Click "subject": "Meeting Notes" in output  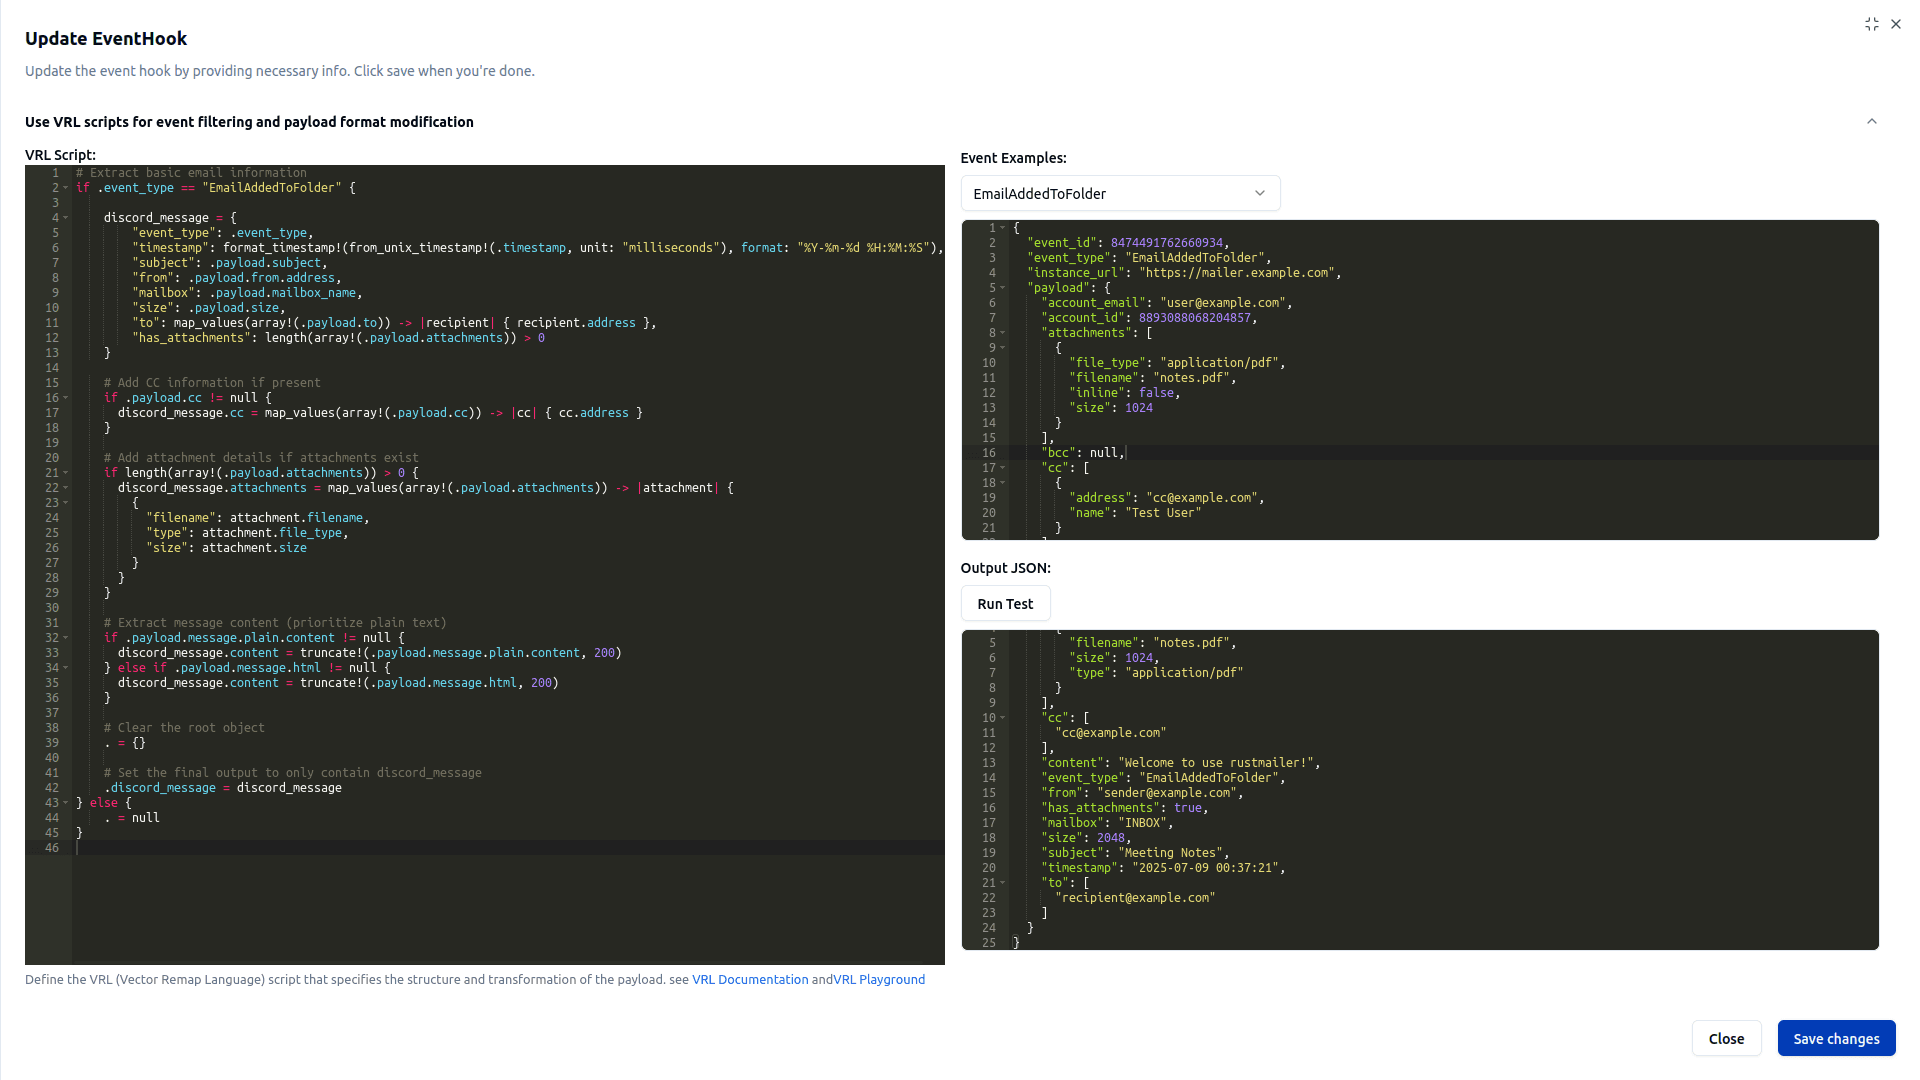click(1134, 853)
